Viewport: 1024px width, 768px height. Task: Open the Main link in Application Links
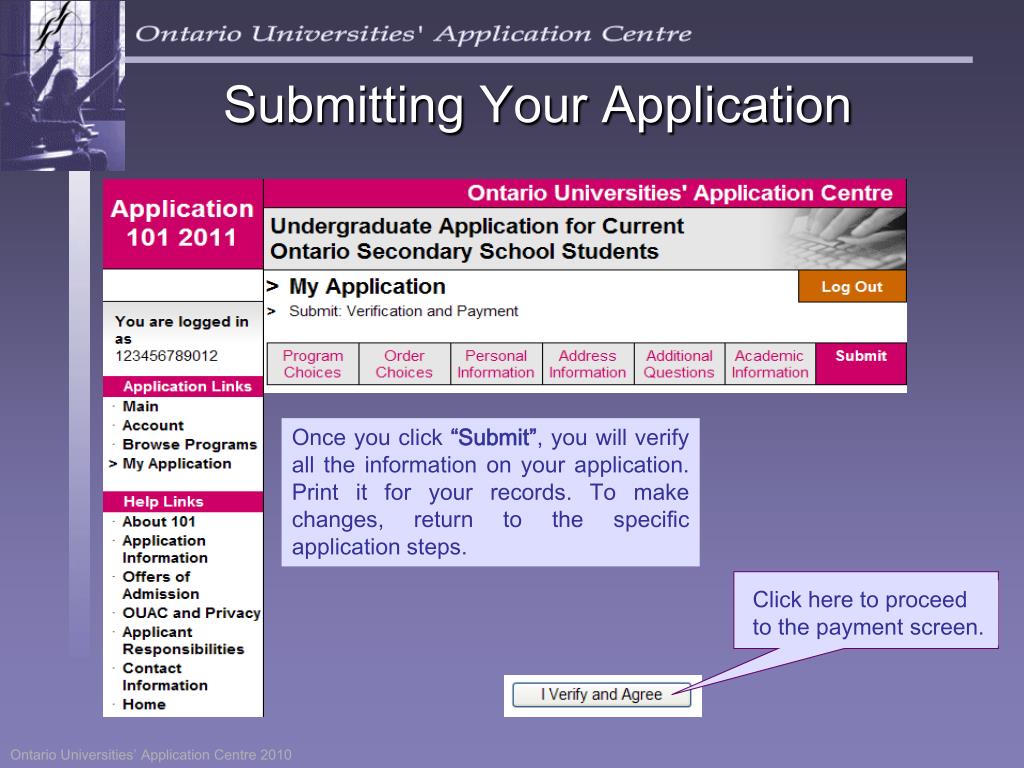pos(140,406)
